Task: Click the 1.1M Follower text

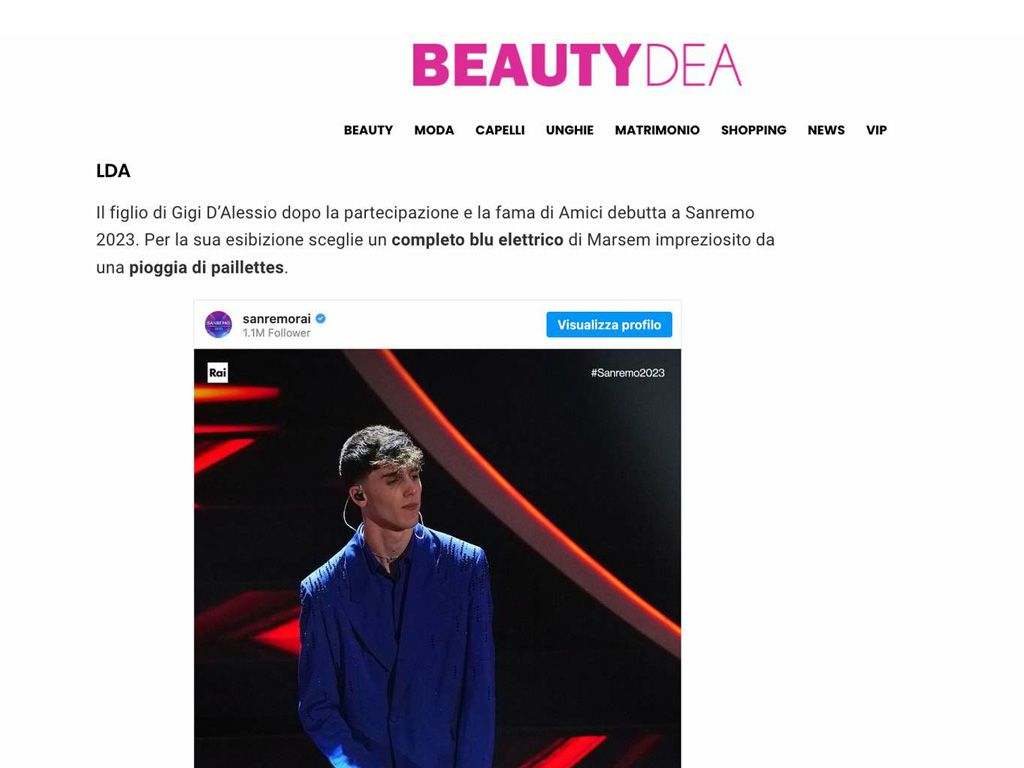Action: click(x=276, y=333)
